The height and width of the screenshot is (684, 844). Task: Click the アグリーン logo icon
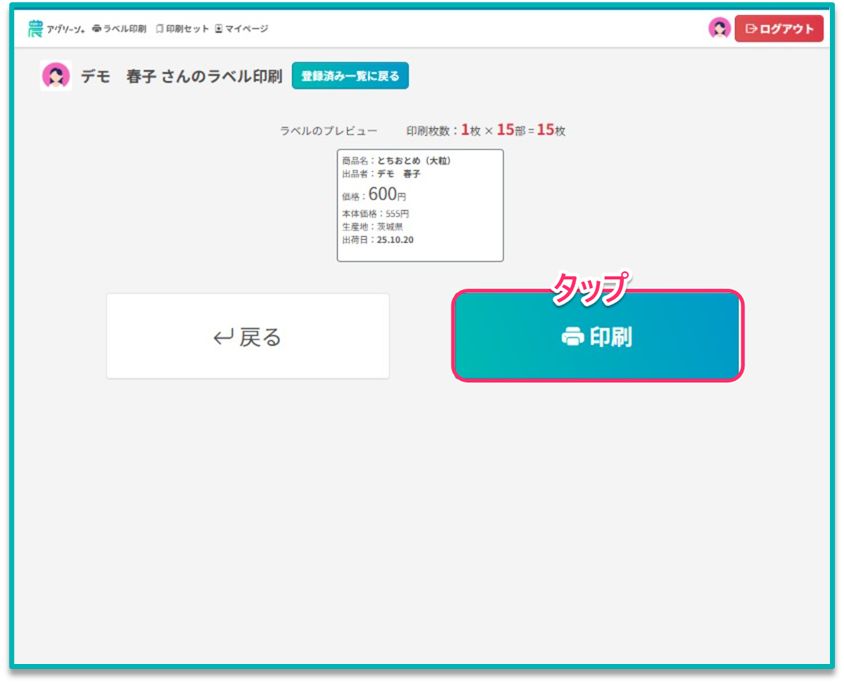tap(35, 29)
